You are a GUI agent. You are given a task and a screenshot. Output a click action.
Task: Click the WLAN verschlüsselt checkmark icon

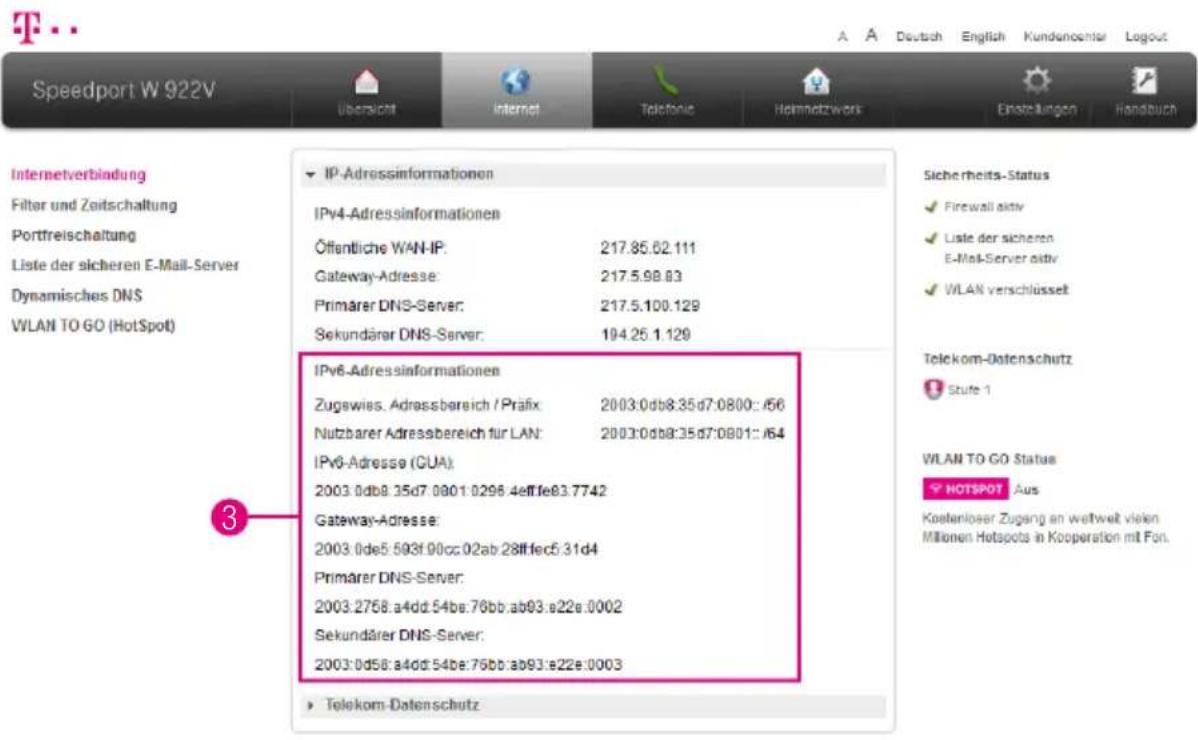(x=931, y=290)
